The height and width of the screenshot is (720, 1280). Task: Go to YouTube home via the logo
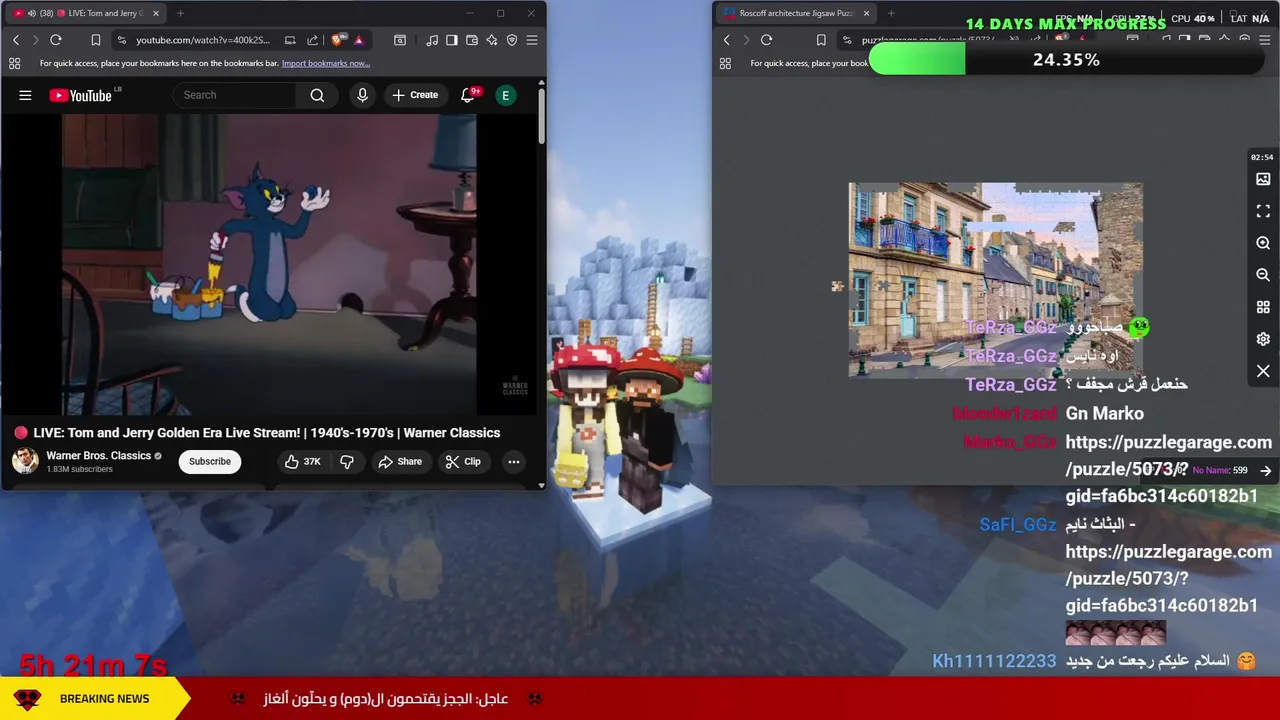tap(80, 95)
